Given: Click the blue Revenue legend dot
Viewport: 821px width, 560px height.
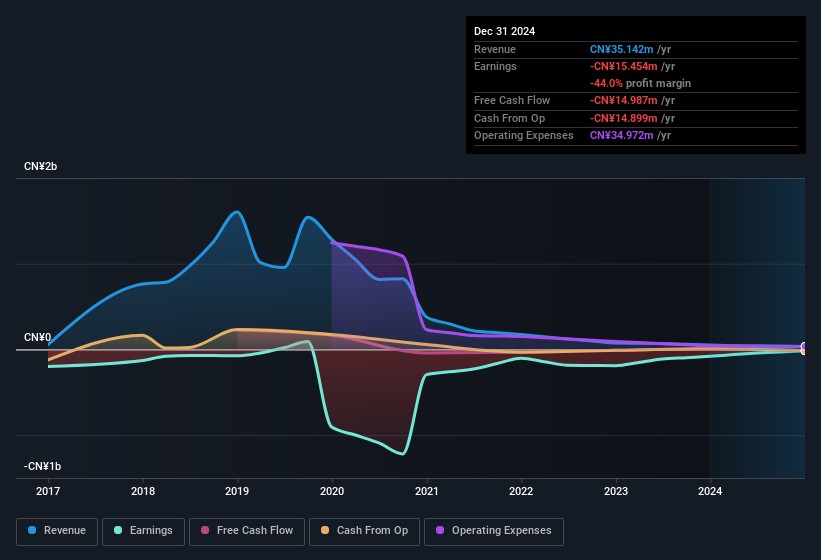Looking at the screenshot, I should coord(33,531).
